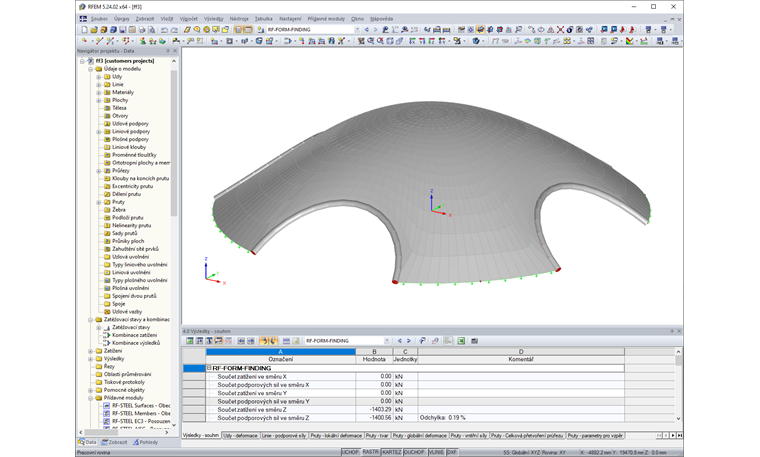Open the Přídavné moduly menu
Viewport: 760px width, 457px height.
pos(326,19)
